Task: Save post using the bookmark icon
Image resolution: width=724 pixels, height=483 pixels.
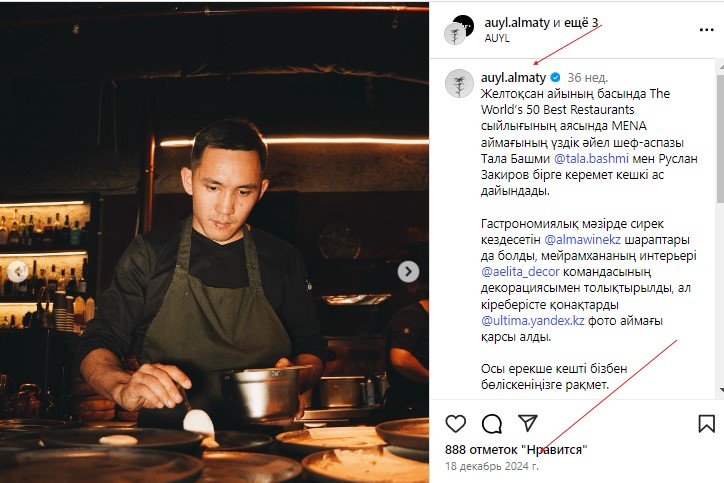Action: (706, 423)
